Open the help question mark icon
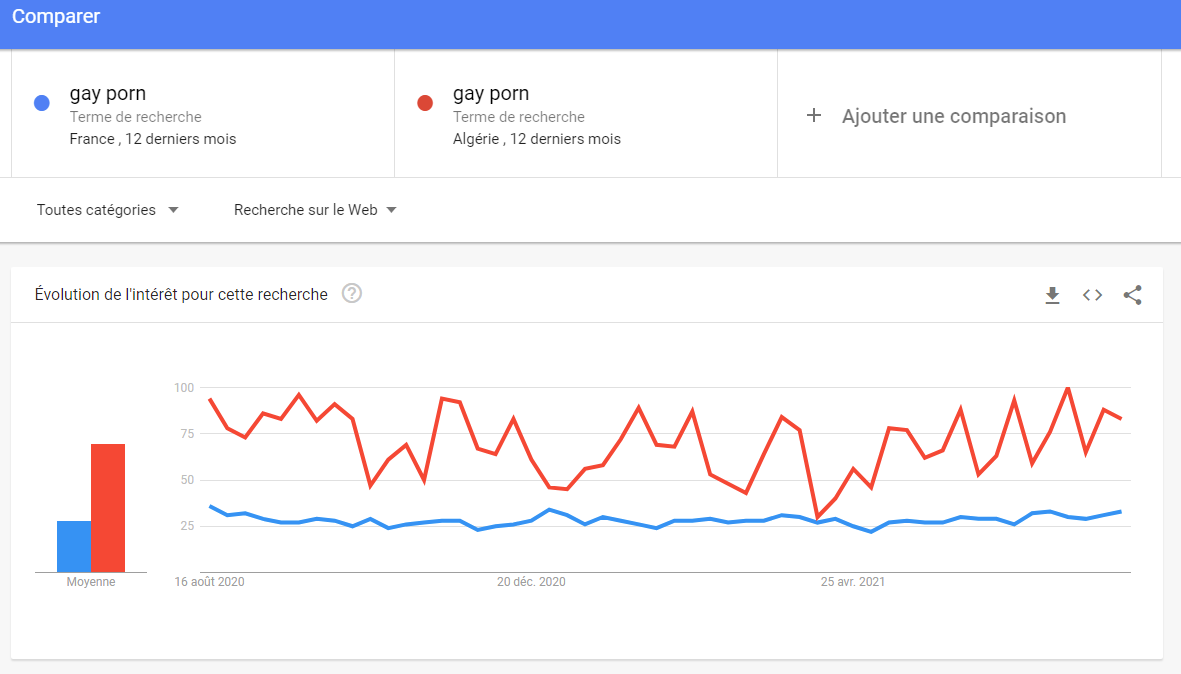This screenshot has width=1181, height=674. 352,294
